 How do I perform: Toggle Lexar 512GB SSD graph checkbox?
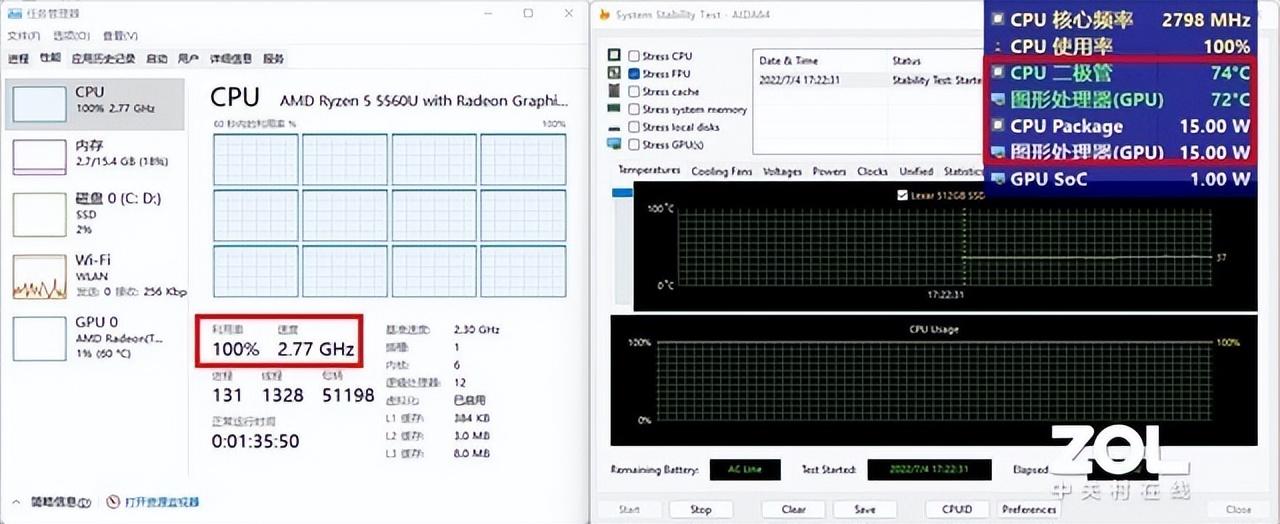(904, 196)
